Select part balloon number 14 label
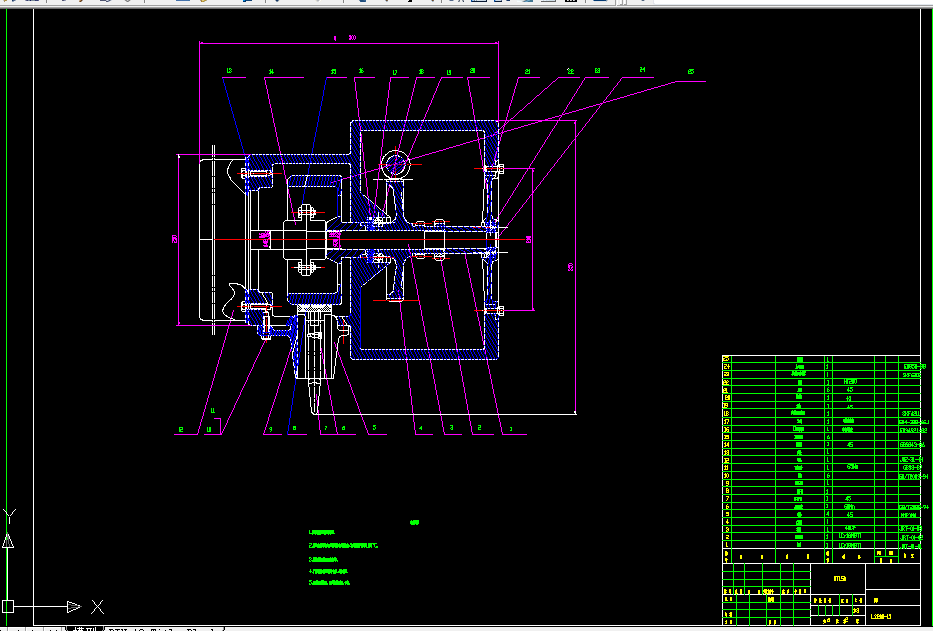This screenshot has height=631, width=933. click(x=271, y=71)
